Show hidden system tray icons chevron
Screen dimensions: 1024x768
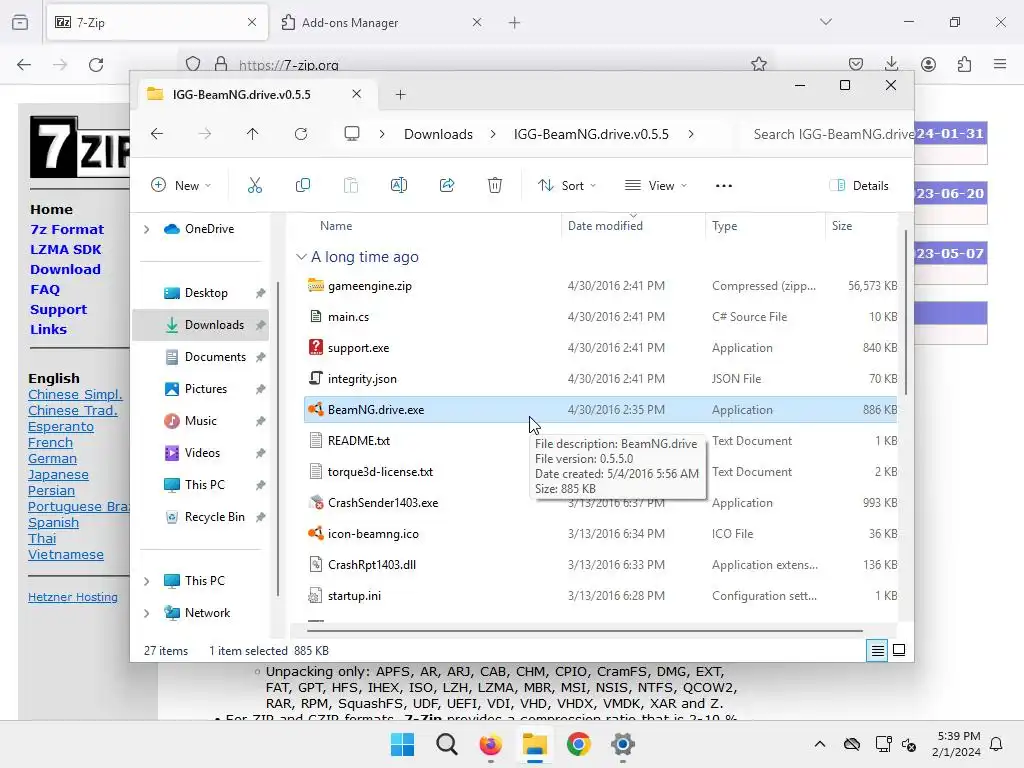point(820,744)
